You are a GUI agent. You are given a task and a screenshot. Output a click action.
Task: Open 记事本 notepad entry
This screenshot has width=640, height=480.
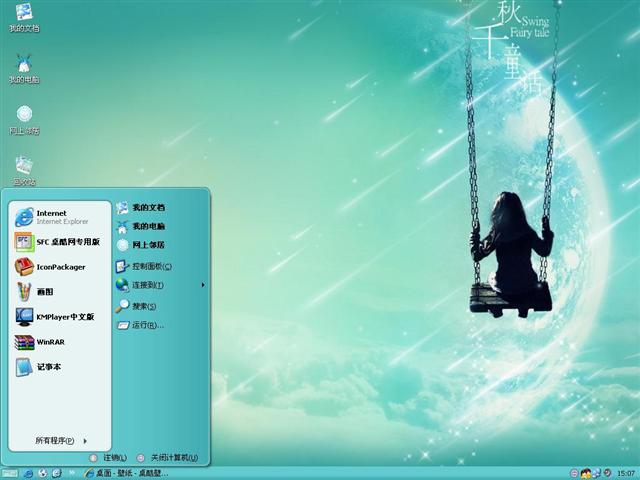pyautogui.click(x=60, y=367)
